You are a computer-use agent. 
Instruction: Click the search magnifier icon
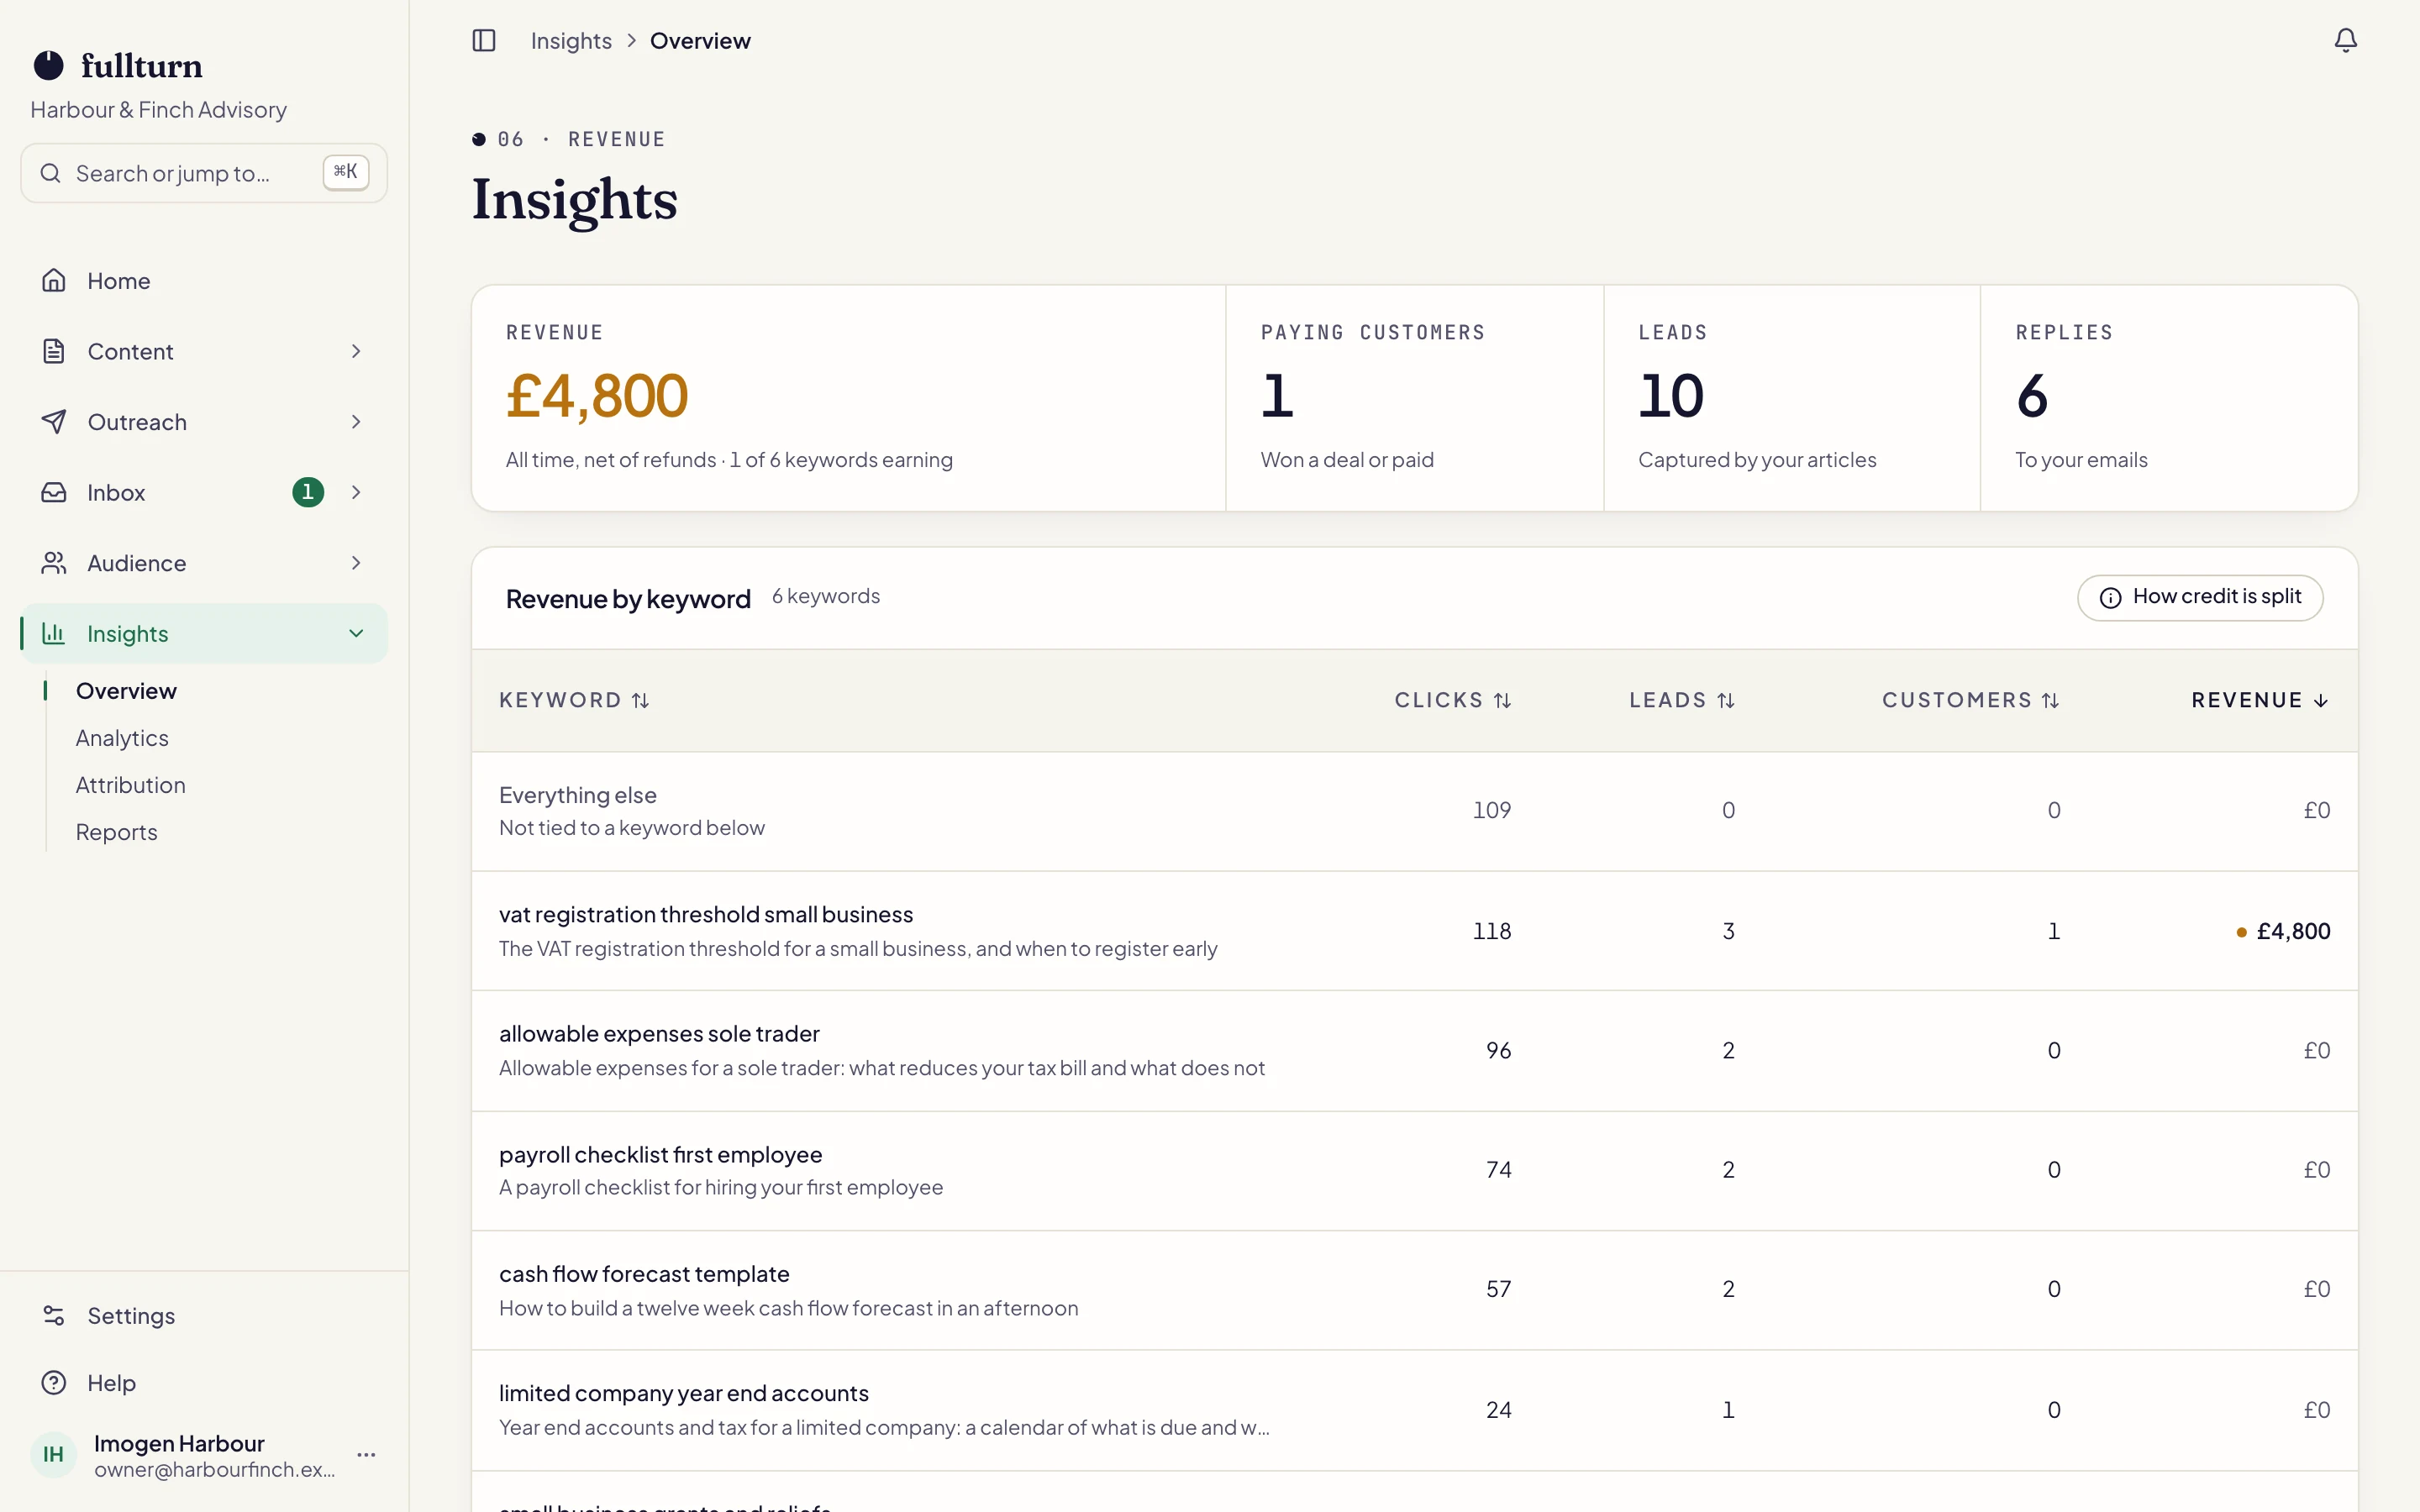tap(50, 173)
